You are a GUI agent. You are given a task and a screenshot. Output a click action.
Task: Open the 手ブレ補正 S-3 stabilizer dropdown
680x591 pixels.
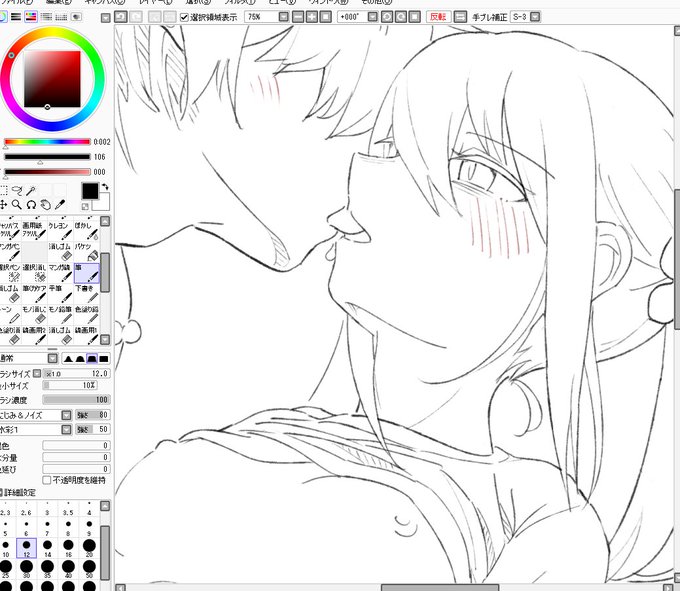(535, 17)
